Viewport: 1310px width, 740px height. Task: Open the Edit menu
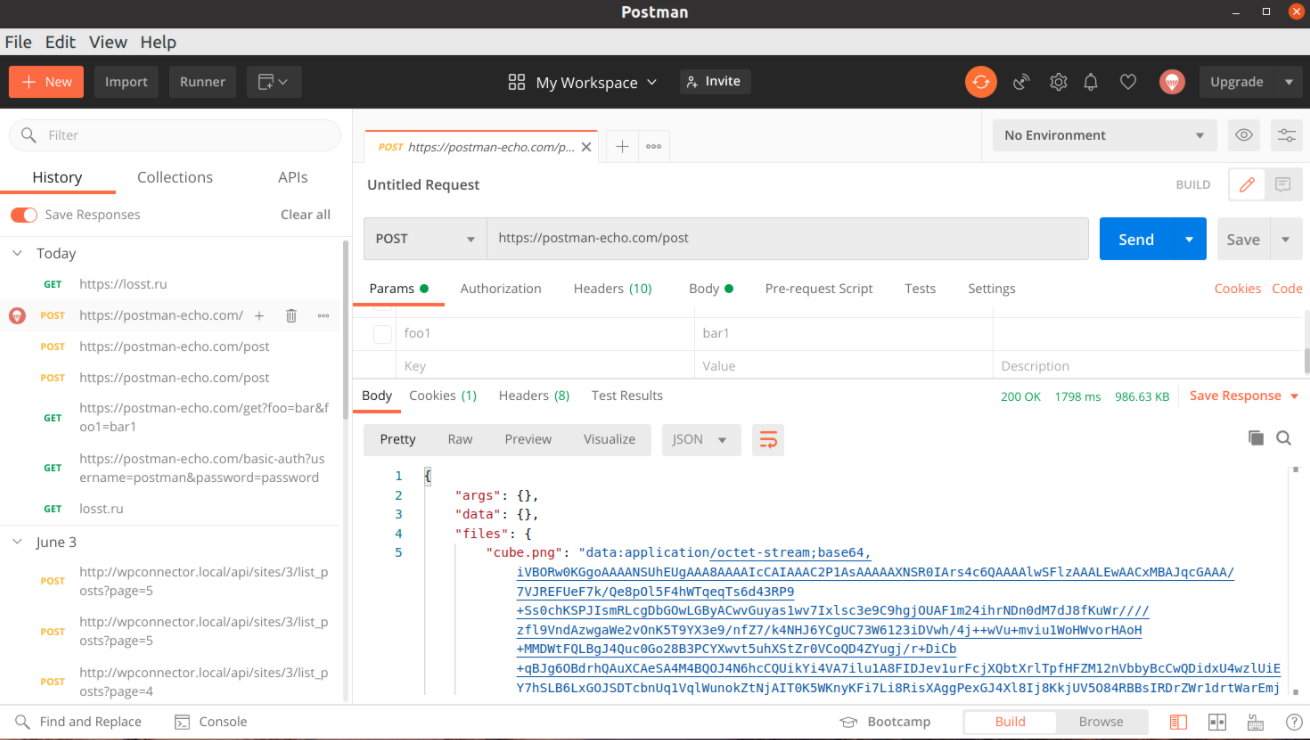(x=60, y=42)
